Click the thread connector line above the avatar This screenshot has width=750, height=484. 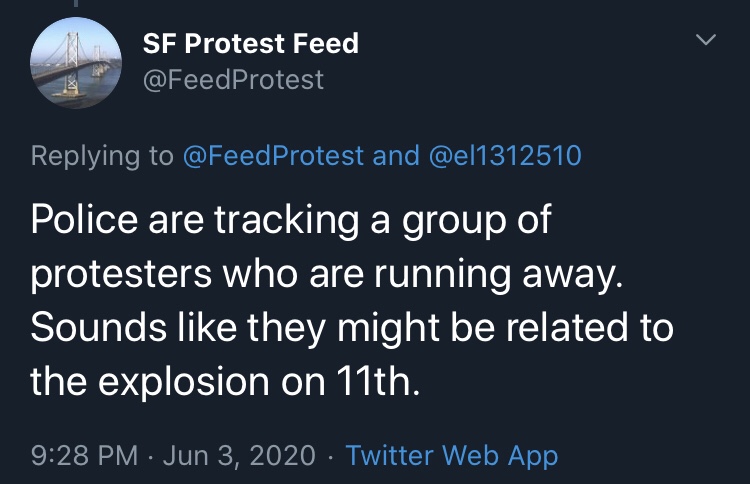click(x=77, y=6)
